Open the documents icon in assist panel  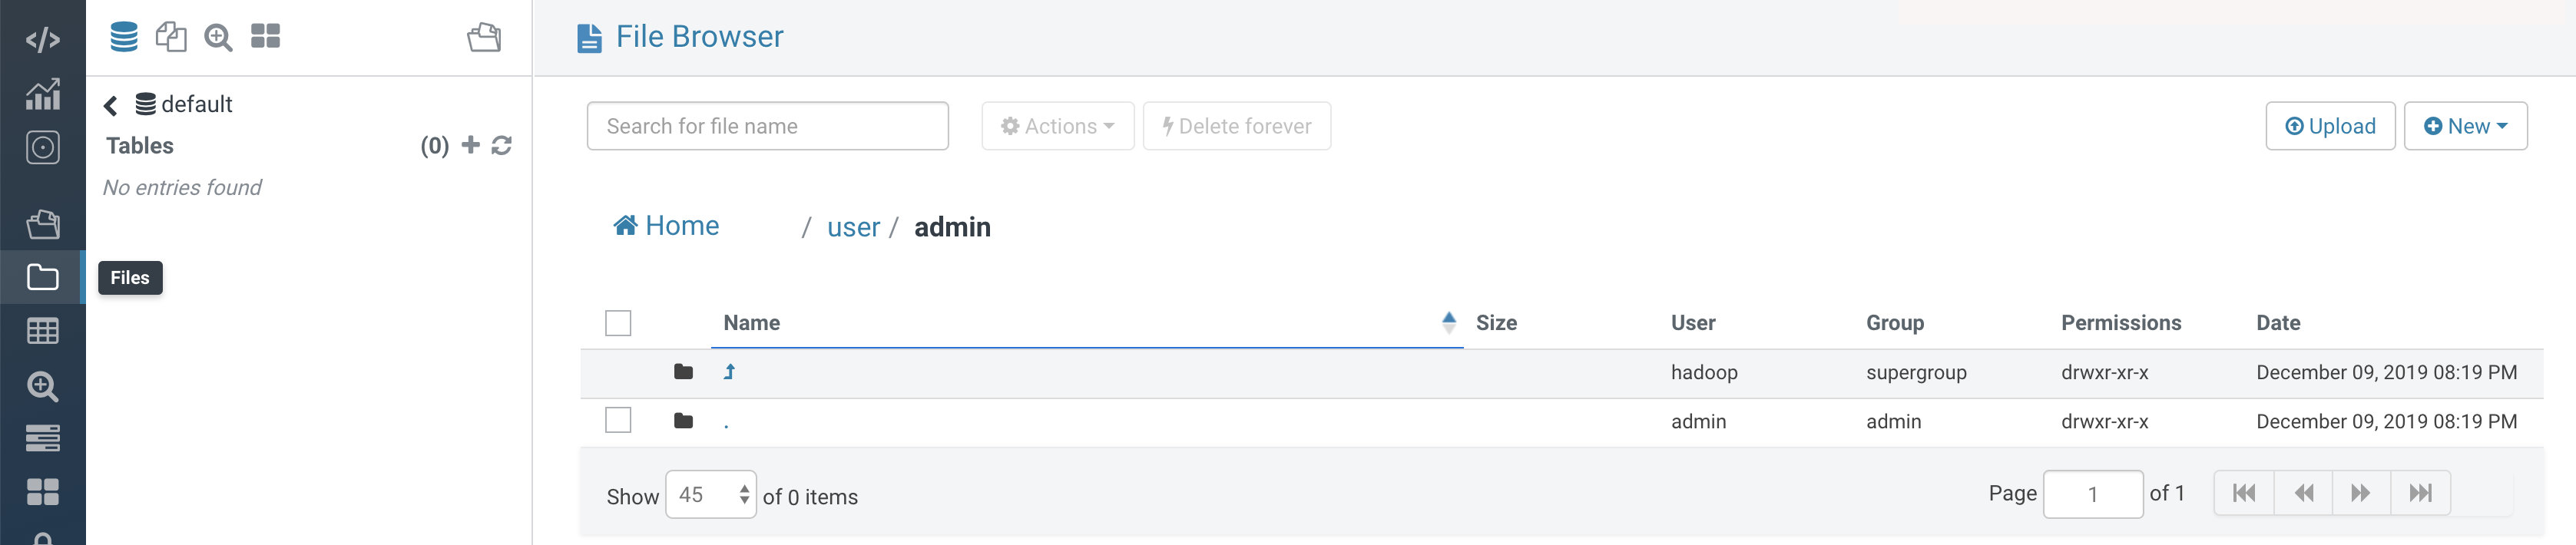(171, 37)
